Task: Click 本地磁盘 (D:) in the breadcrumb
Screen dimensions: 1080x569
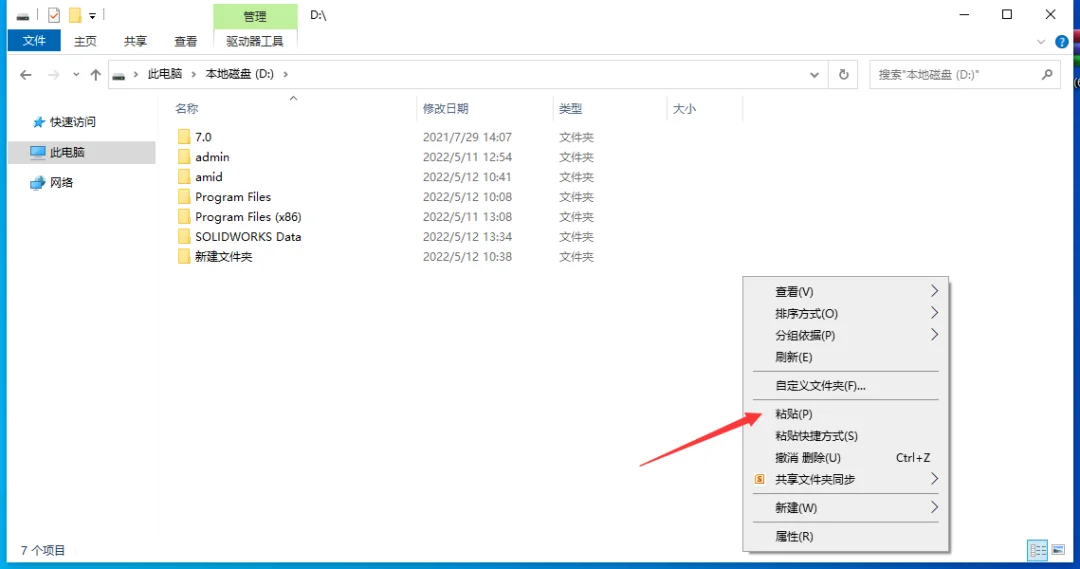Action: coord(239,74)
